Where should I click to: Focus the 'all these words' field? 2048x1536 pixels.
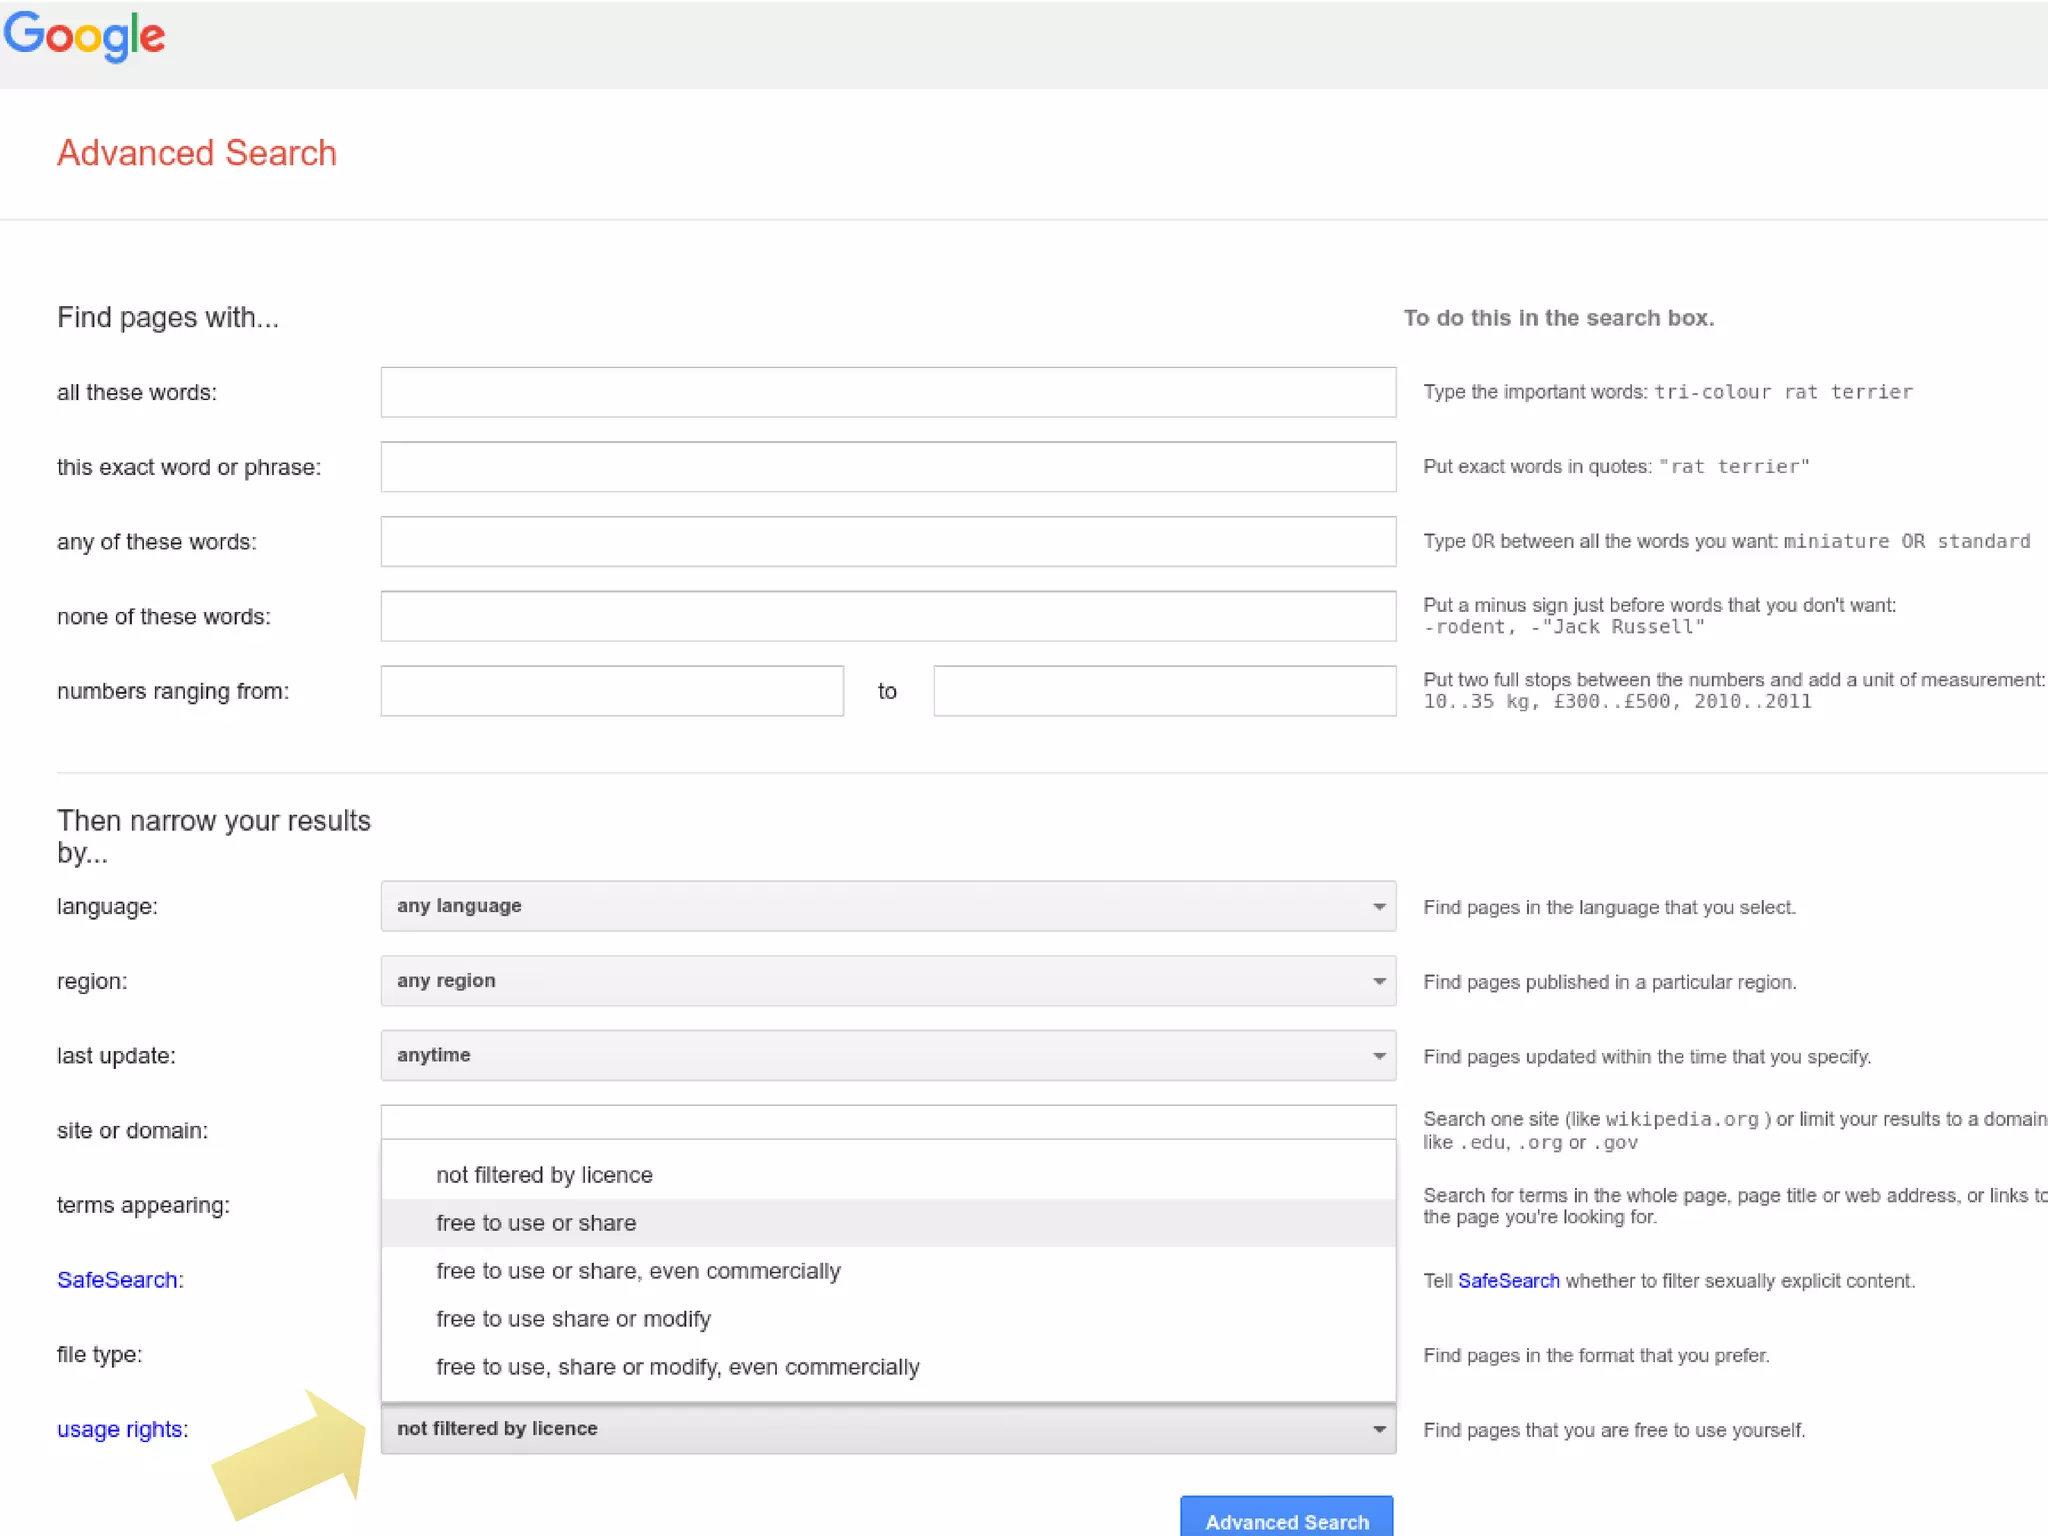(x=887, y=392)
